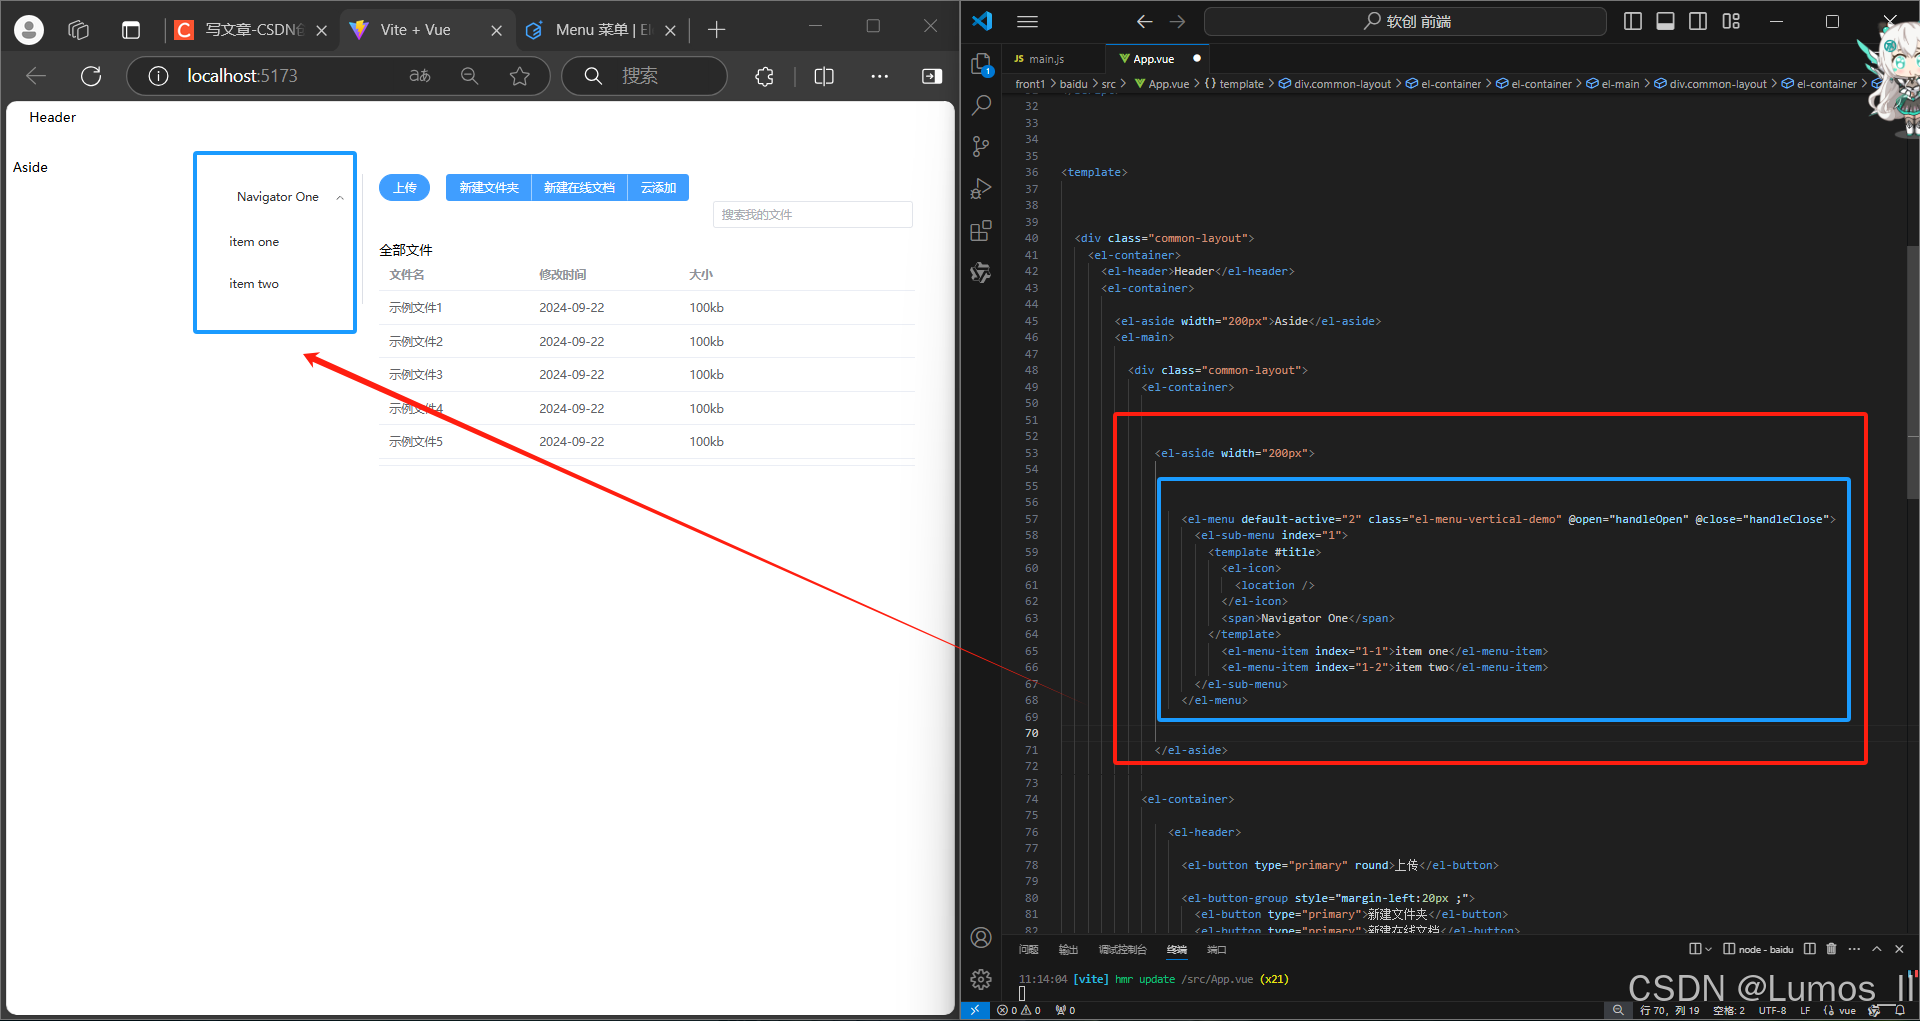The image size is (1920, 1021).
Task: Open the remote window indicator in status bar
Action: pos(975,1011)
